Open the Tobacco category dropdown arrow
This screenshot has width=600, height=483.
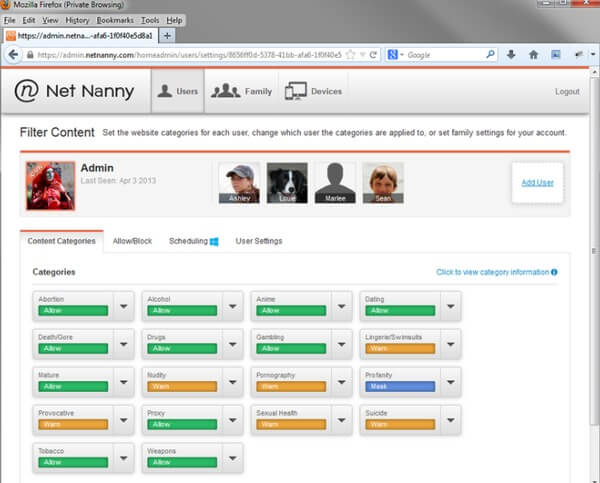tap(124, 458)
